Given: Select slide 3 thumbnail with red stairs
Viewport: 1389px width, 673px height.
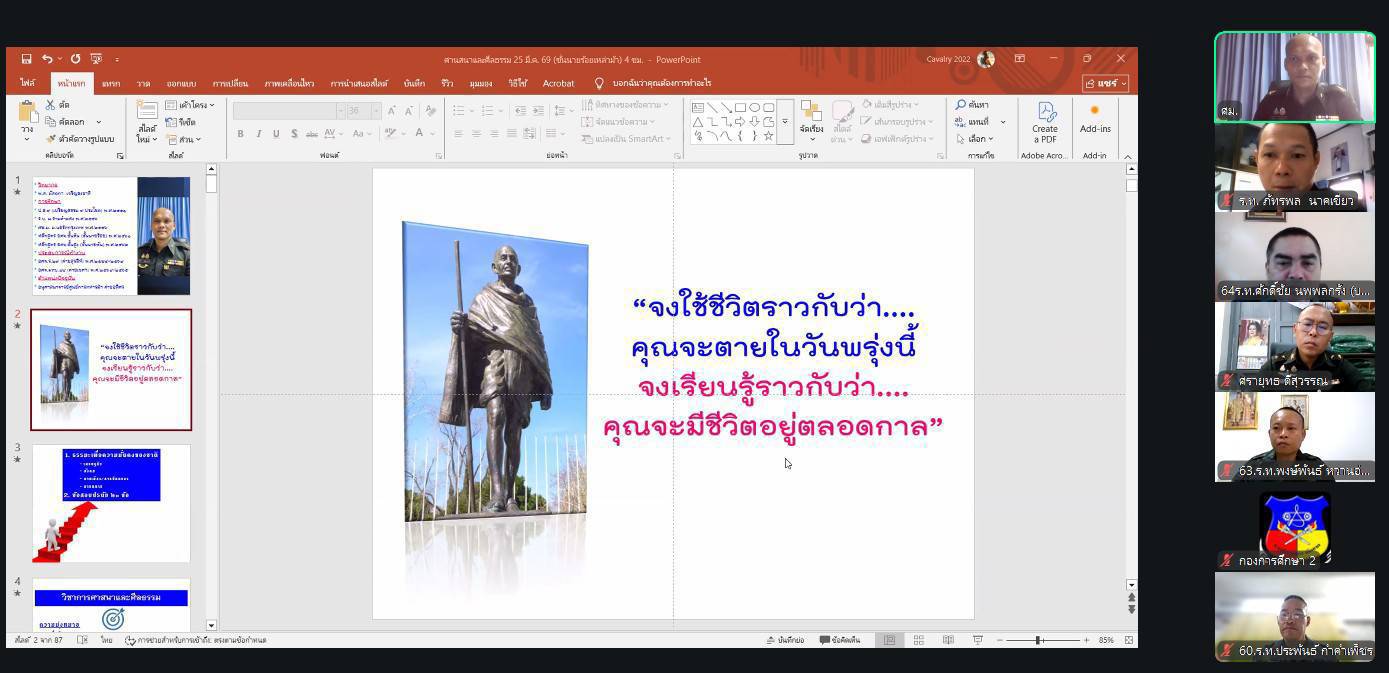Looking at the screenshot, I should click(111, 503).
